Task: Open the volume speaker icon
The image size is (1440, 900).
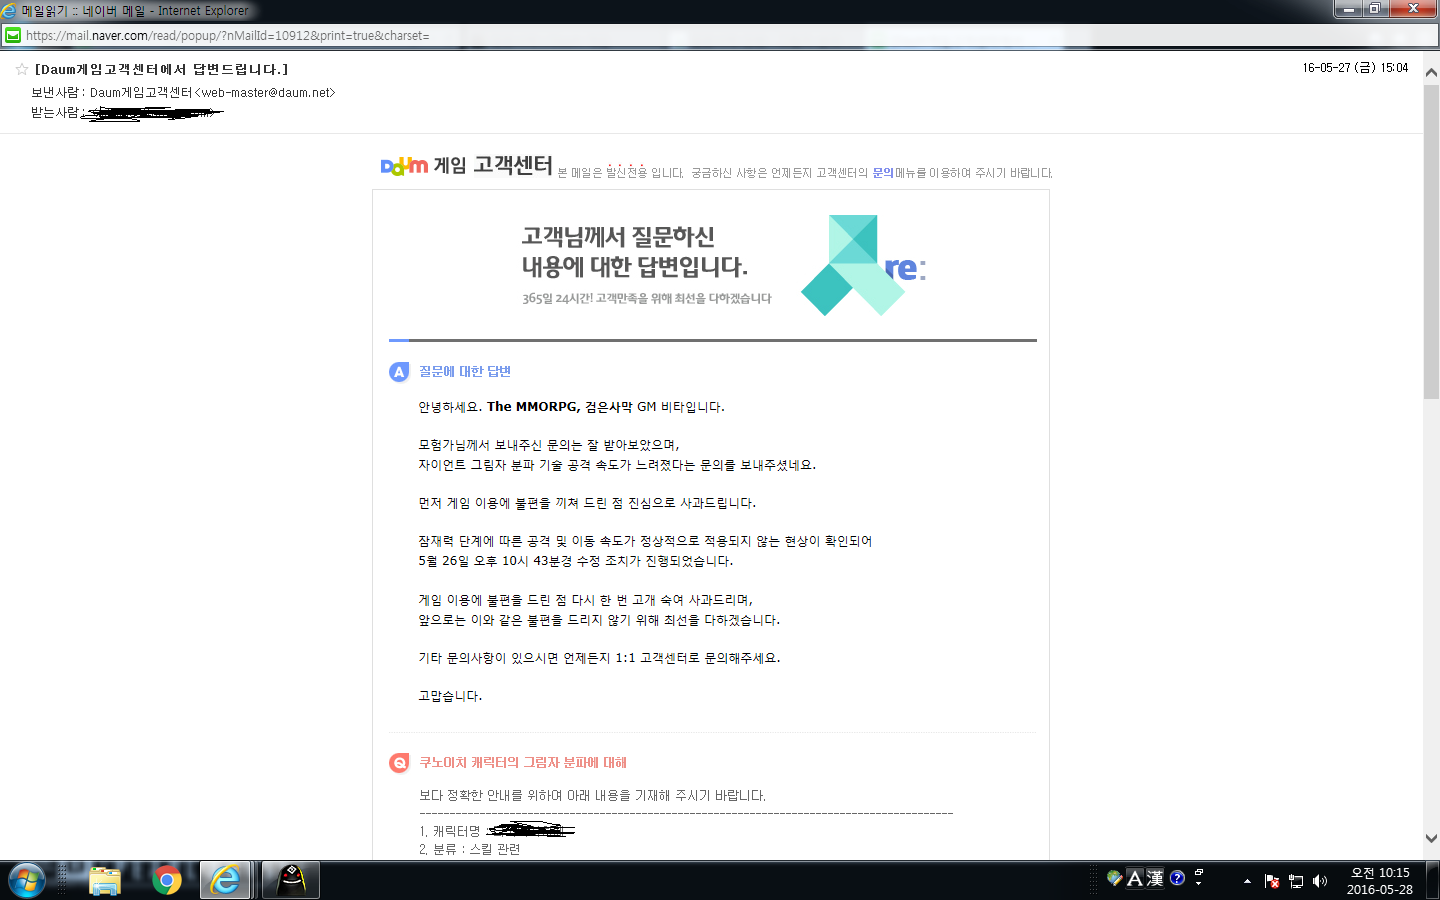Action: (x=1320, y=881)
